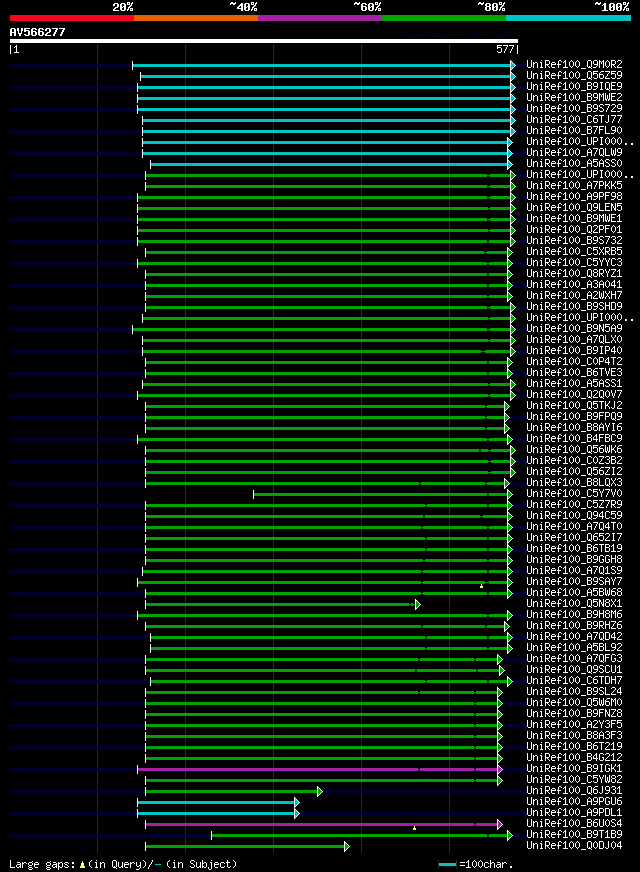The width and height of the screenshot is (640, 872).
Task: Select the UniRef100_B9T1B9 label
Action: (574, 835)
